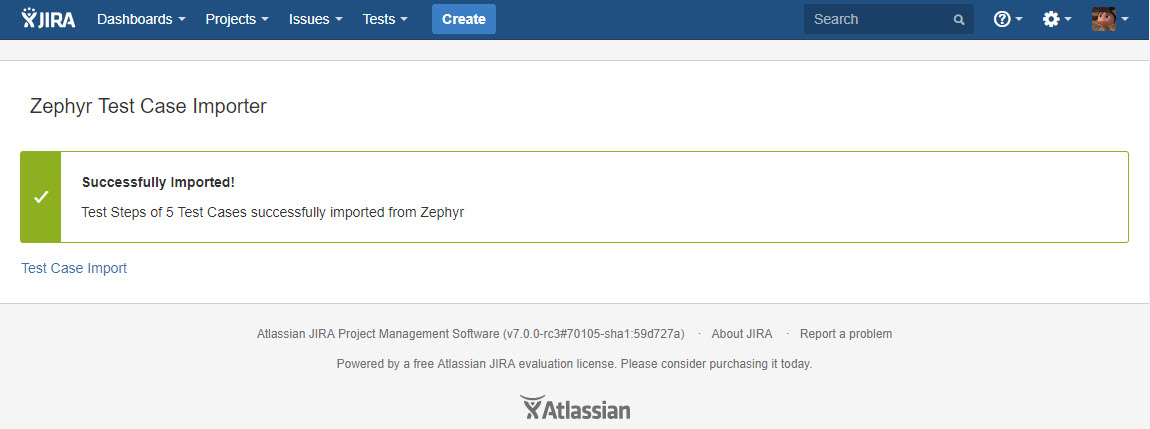Image resolution: width=1150 pixels, height=429 pixels.
Task: Follow the Test Case Import link
Action: [74, 268]
